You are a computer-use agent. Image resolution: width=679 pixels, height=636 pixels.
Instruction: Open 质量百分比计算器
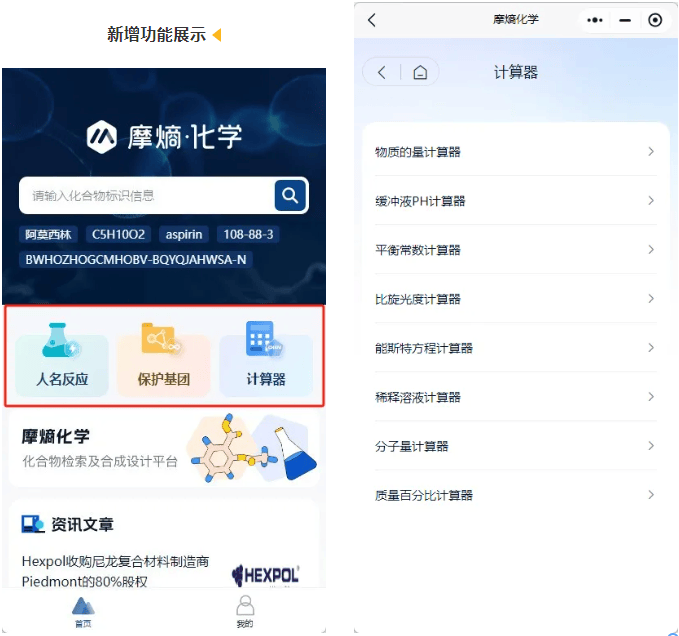tap(515, 495)
